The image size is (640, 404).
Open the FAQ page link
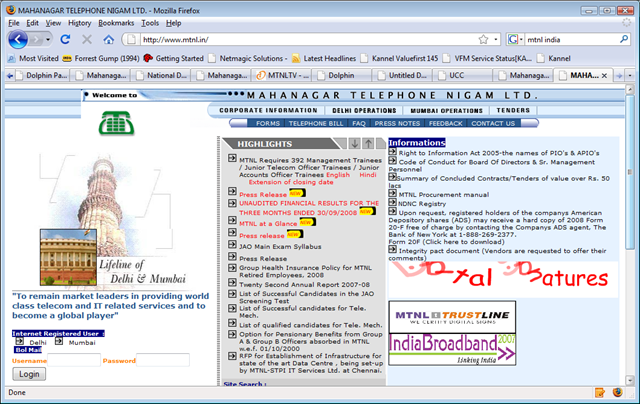click(359, 123)
